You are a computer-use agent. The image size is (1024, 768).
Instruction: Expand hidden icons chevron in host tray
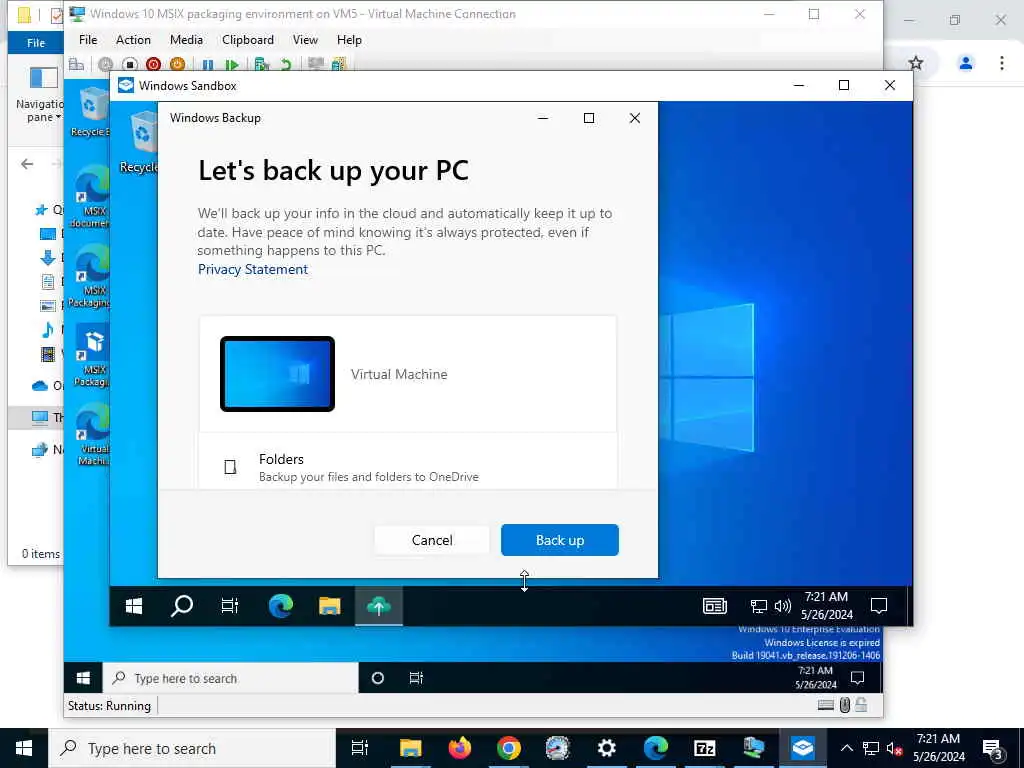[846, 748]
